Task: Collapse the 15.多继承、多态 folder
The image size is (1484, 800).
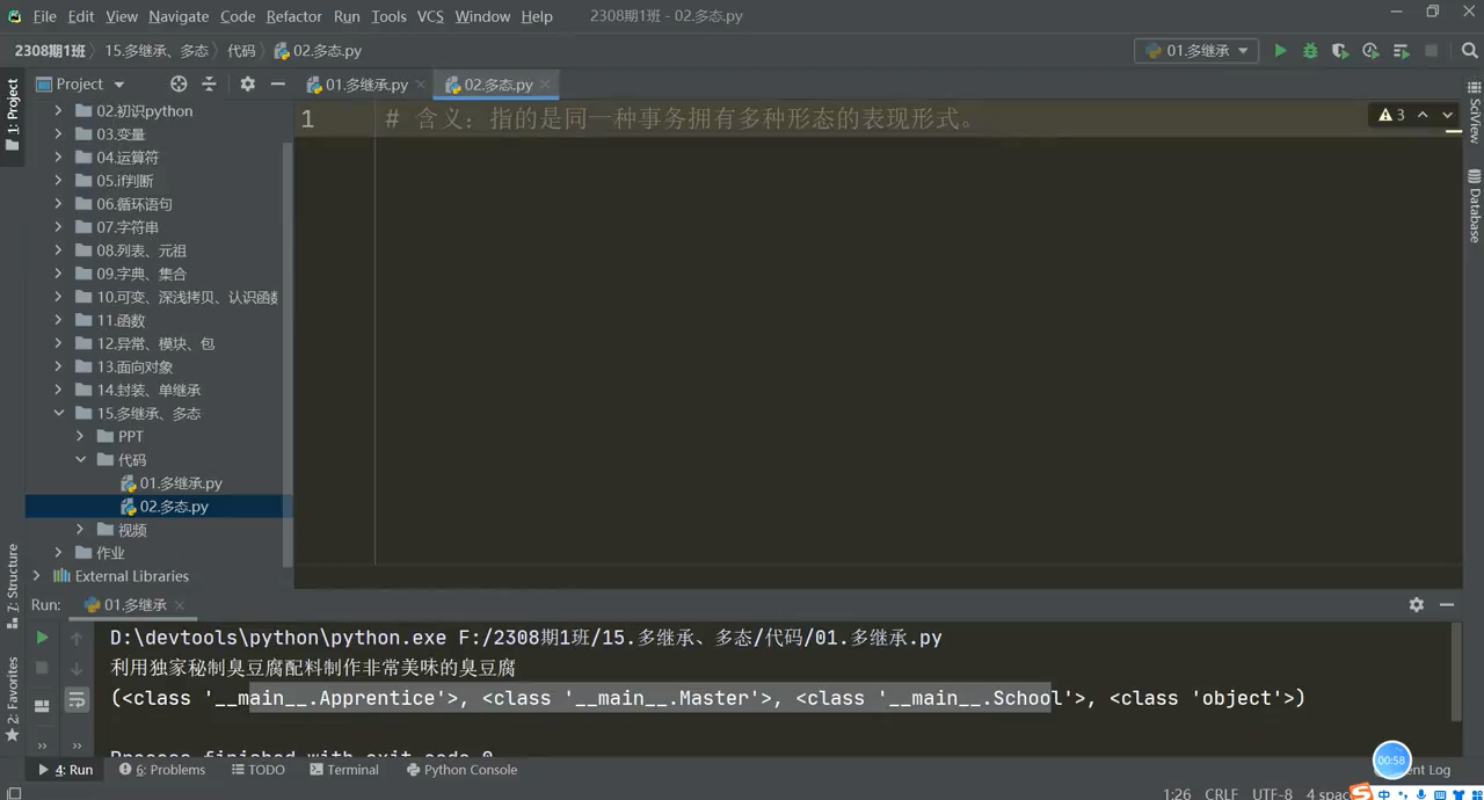Action: [x=59, y=412]
